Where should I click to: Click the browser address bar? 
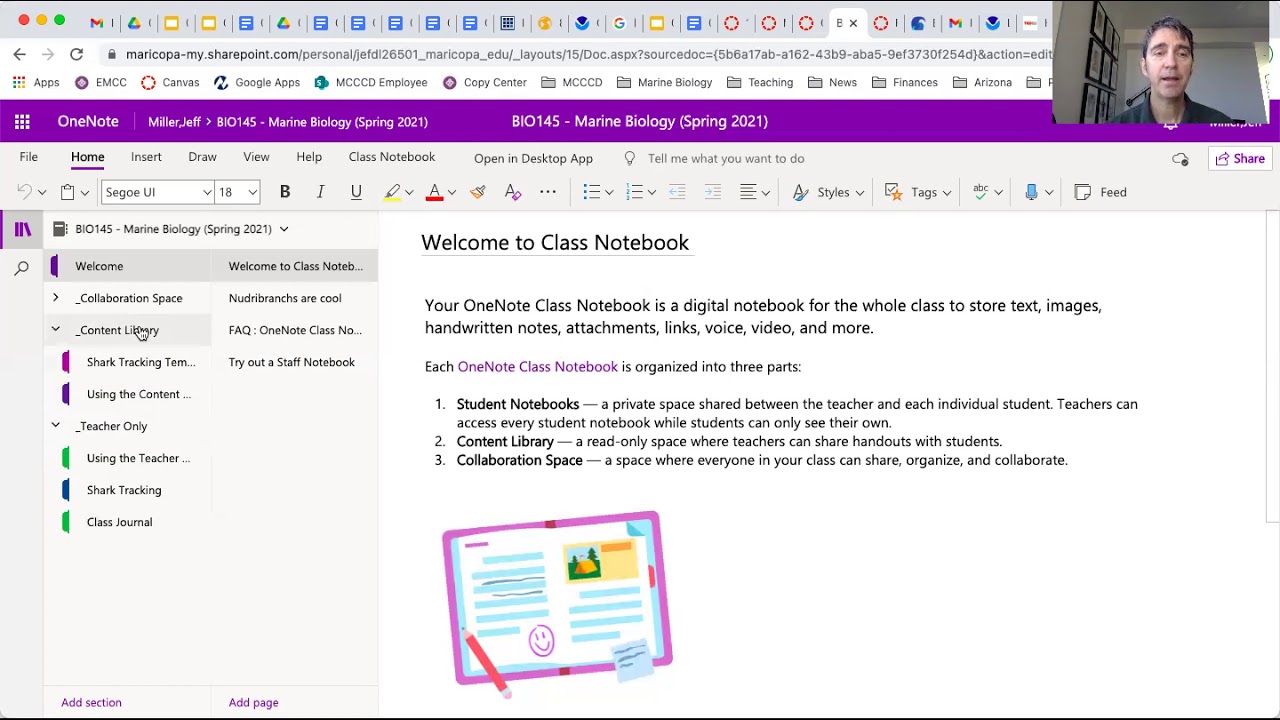coord(588,55)
